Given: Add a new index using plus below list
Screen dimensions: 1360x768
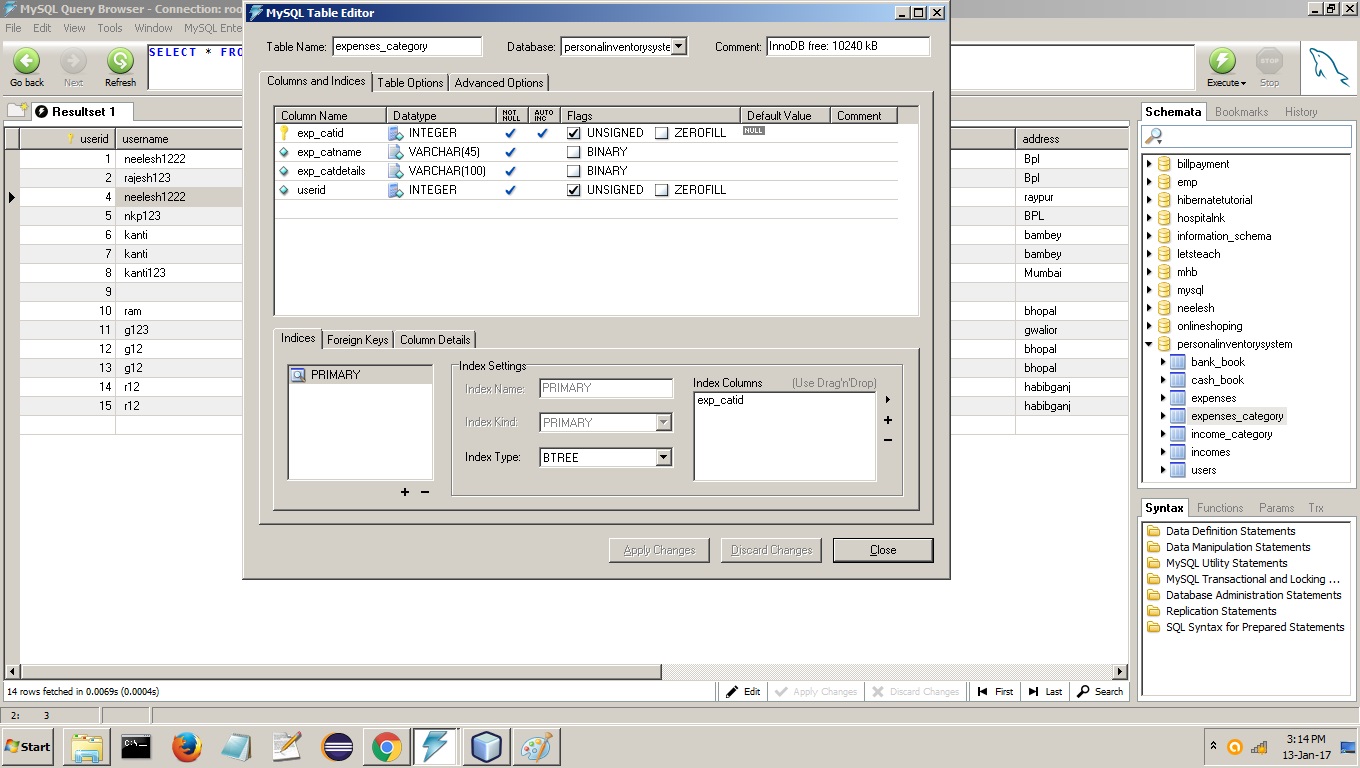Looking at the screenshot, I should [405, 492].
